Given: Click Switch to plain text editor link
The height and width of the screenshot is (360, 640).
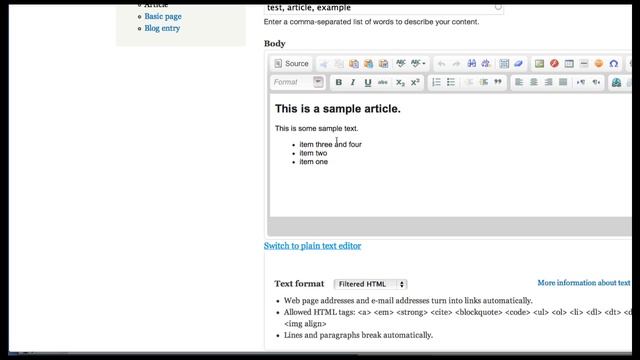Looking at the screenshot, I should [312, 246].
